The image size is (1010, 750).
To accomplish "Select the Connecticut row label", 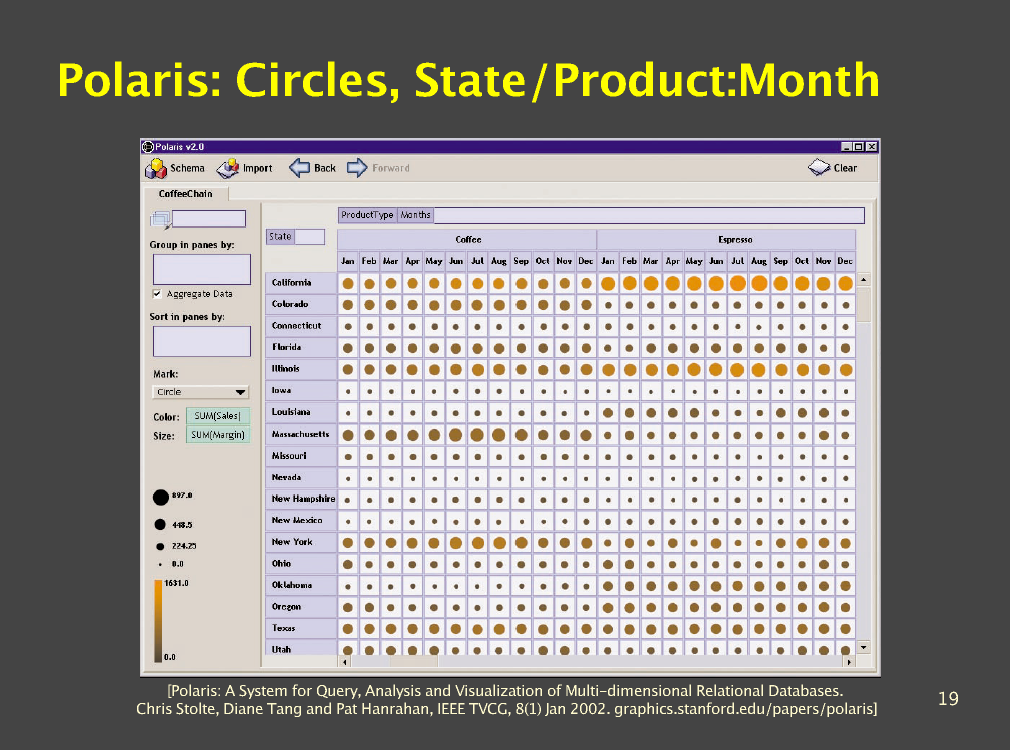I will coord(301,326).
